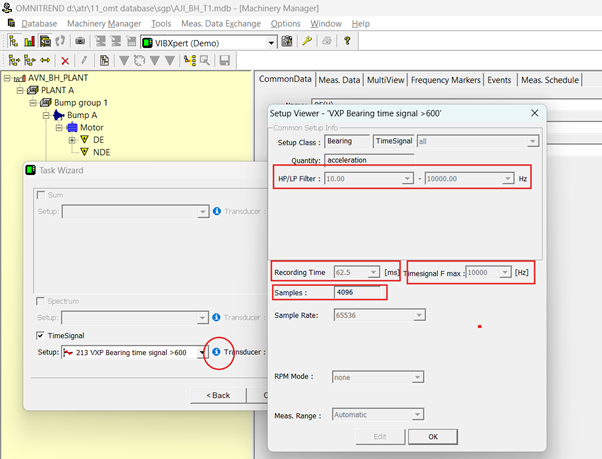Image resolution: width=602 pixels, height=459 pixels.
Task: Click the grayed pencil edit icon
Action: coord(84,60)
